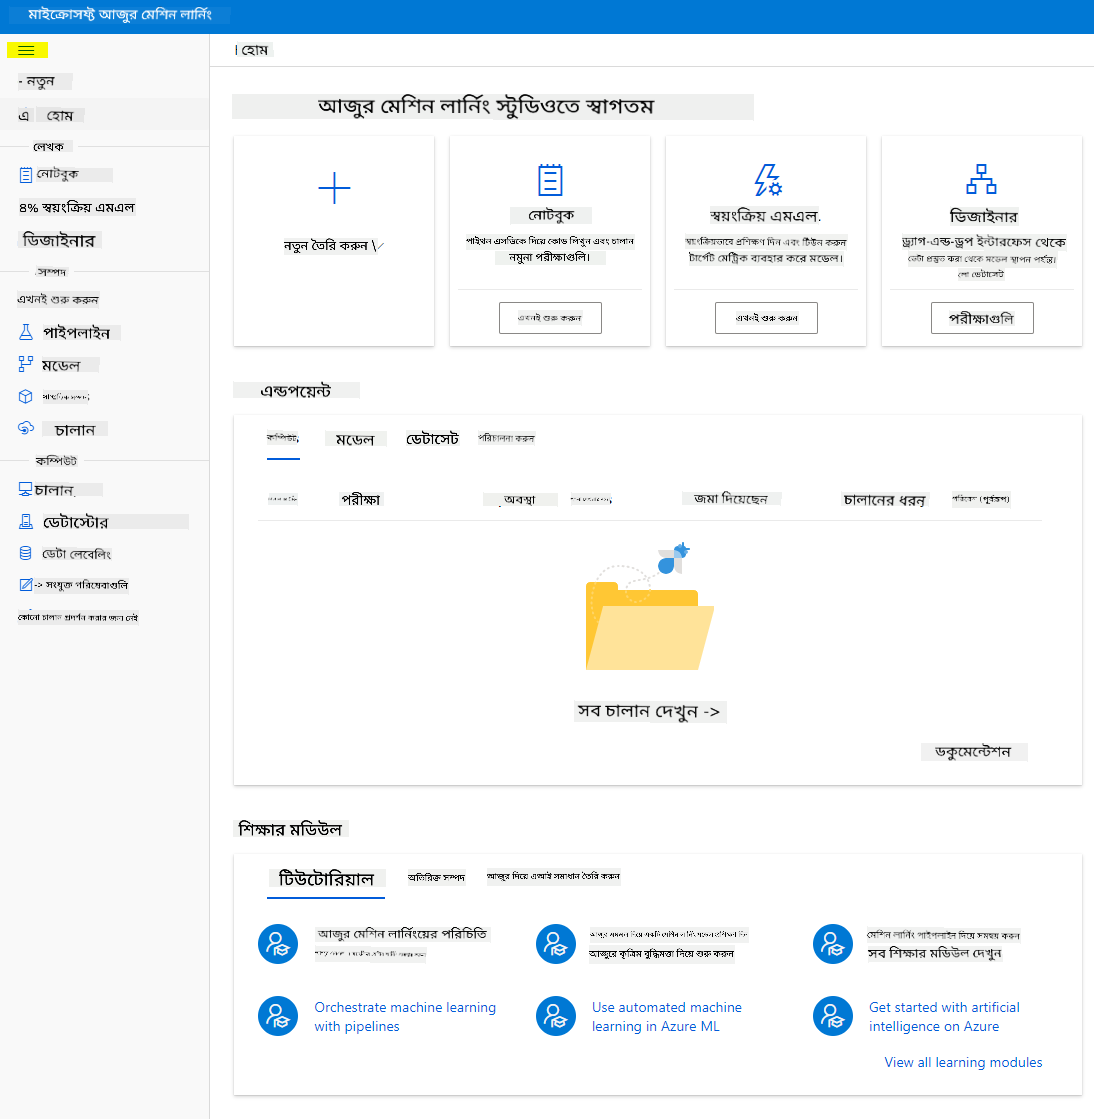
Task: Switch to the ডেটাসেট tab
Action: tap(432, 439)
